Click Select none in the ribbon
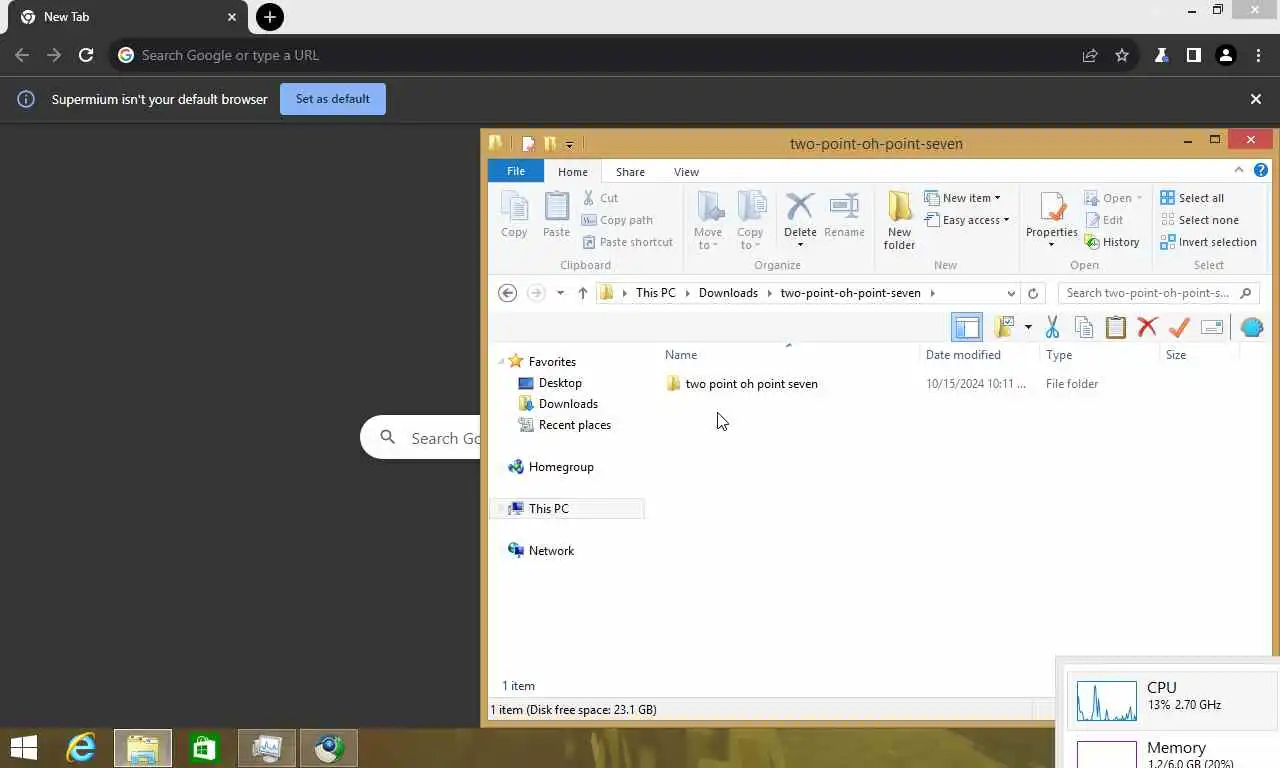 coord(1199,220)
